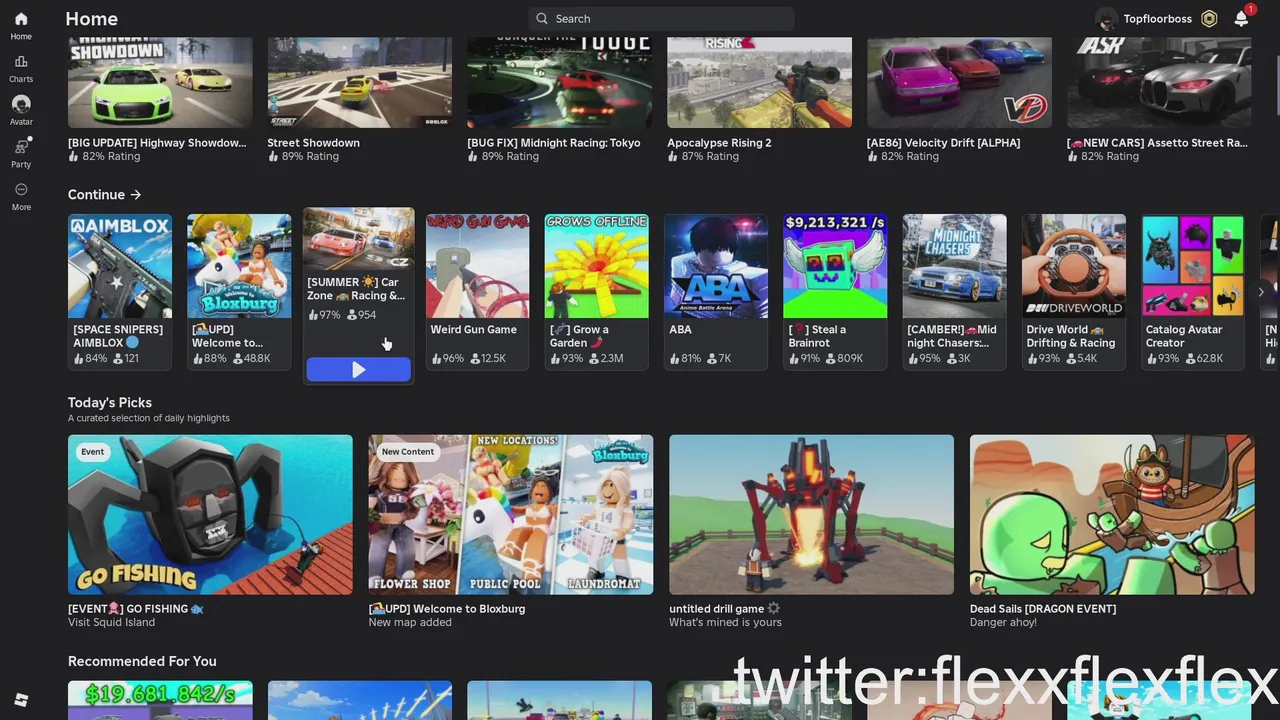The height and width of the screenshot is (720, 1280).
Task: Click the '87% Rating' under Apocalypse Rising 2
Action: tap(710, 156)
